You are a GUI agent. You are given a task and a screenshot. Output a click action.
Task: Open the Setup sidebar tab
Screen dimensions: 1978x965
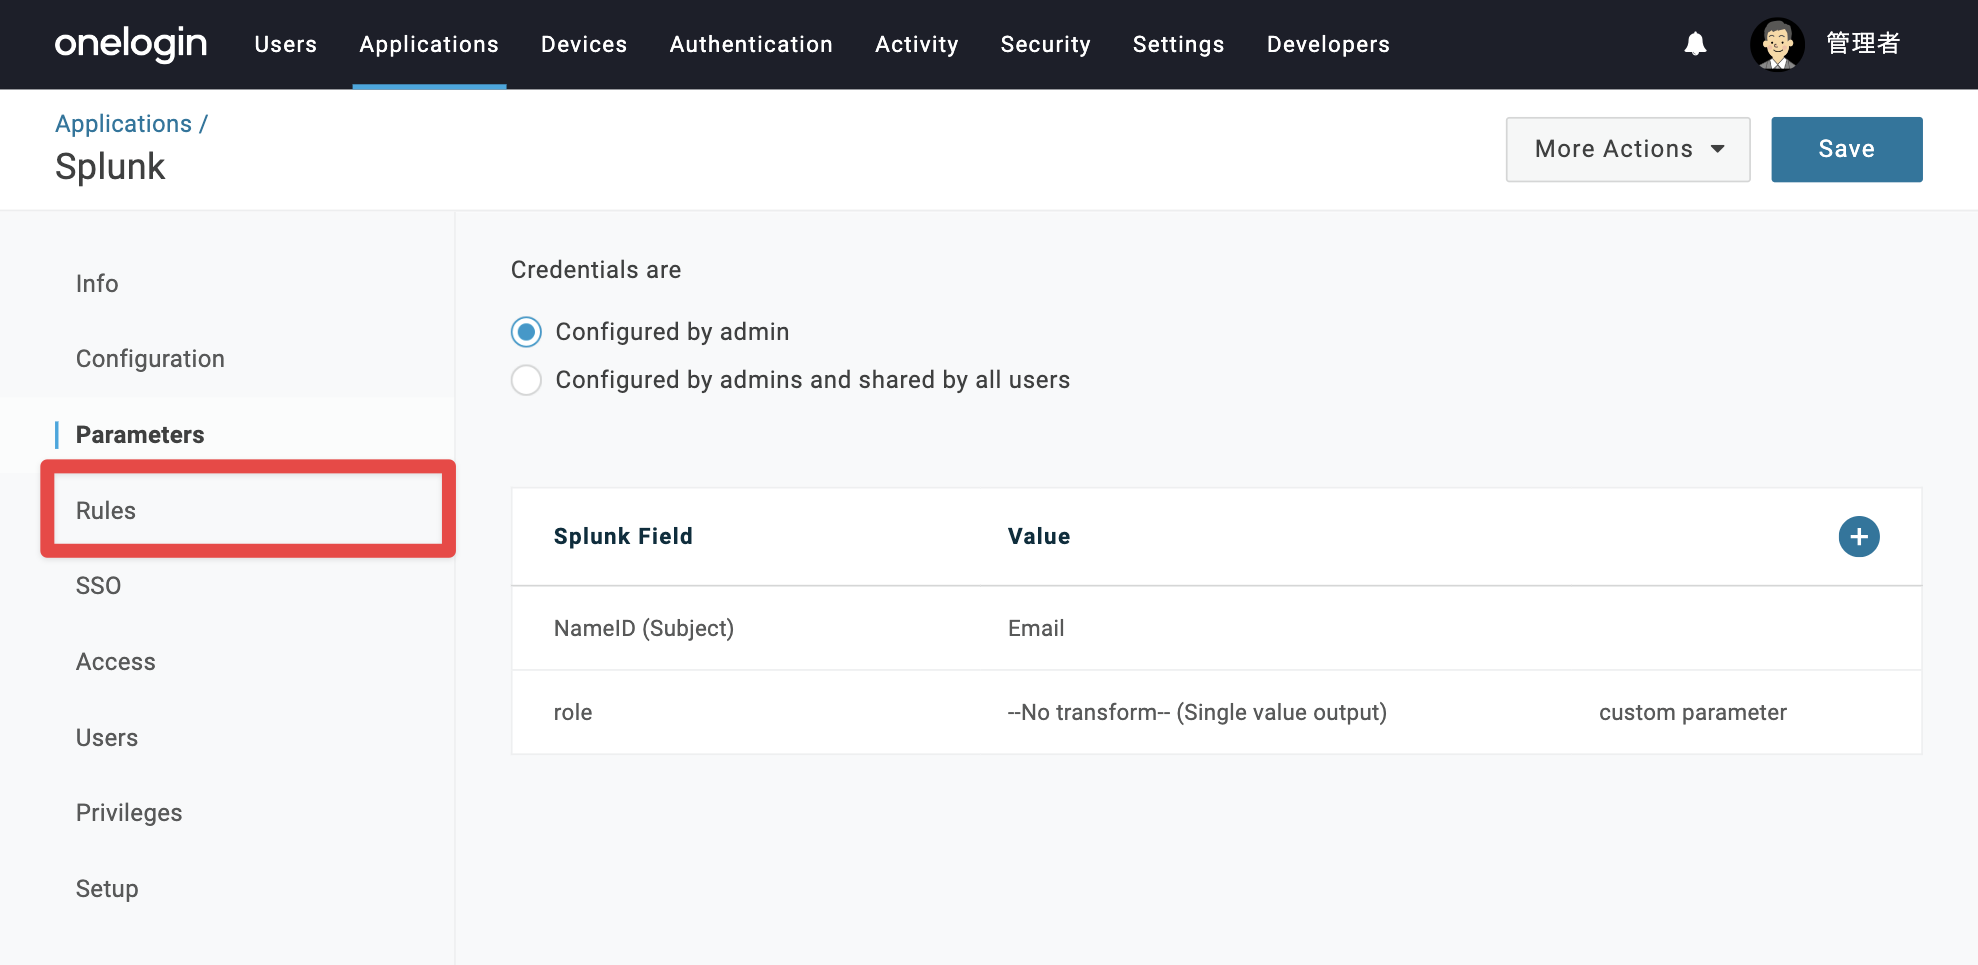(107, 889)
